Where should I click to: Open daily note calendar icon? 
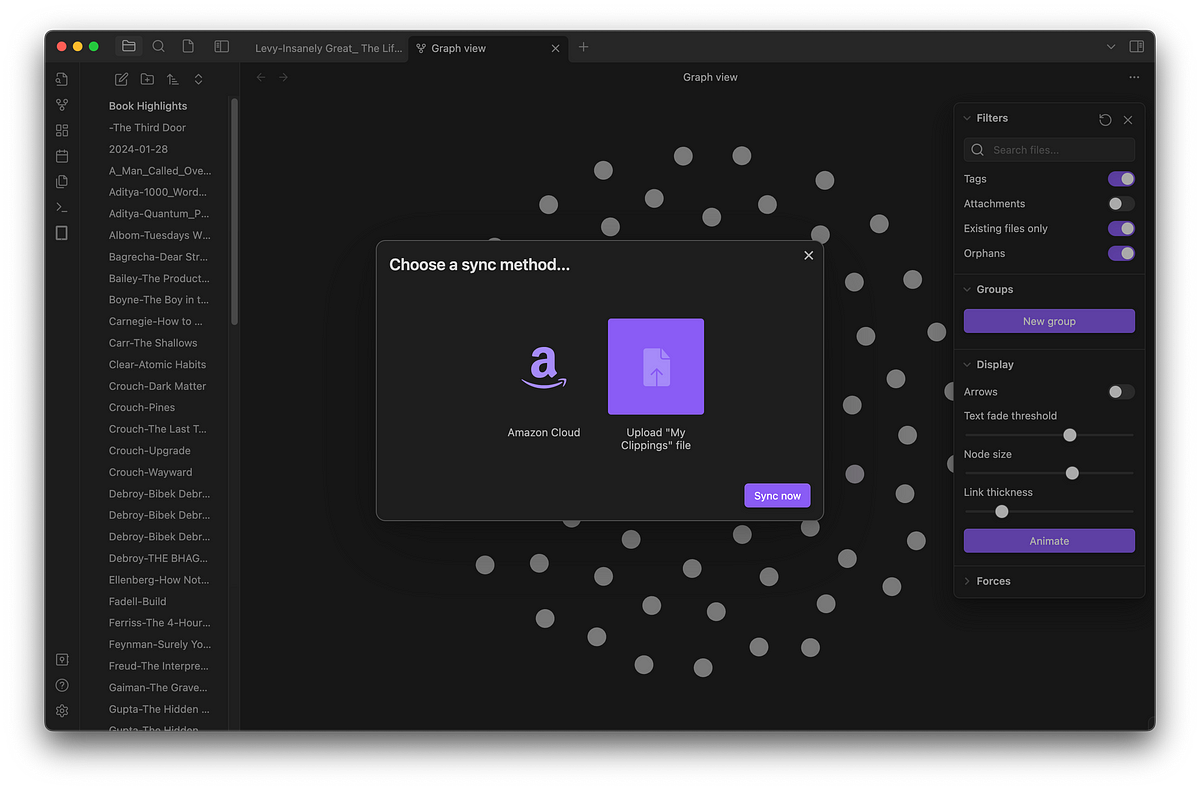point(62,156)
